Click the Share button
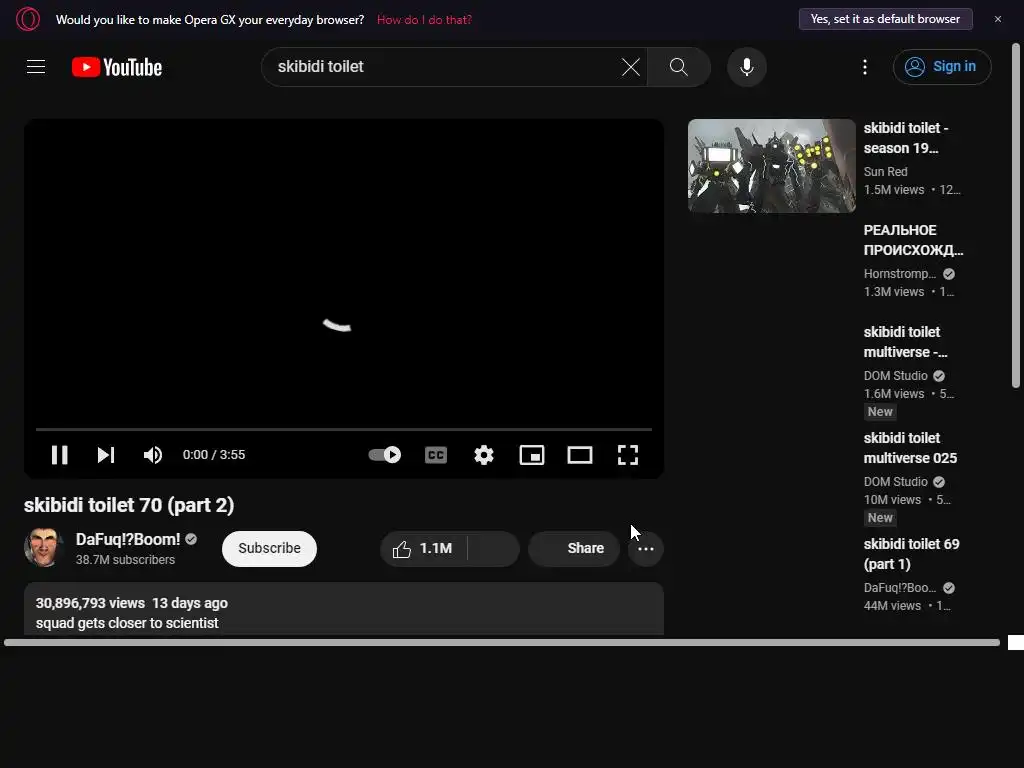The image size is (1024, 768). point(573,549)
